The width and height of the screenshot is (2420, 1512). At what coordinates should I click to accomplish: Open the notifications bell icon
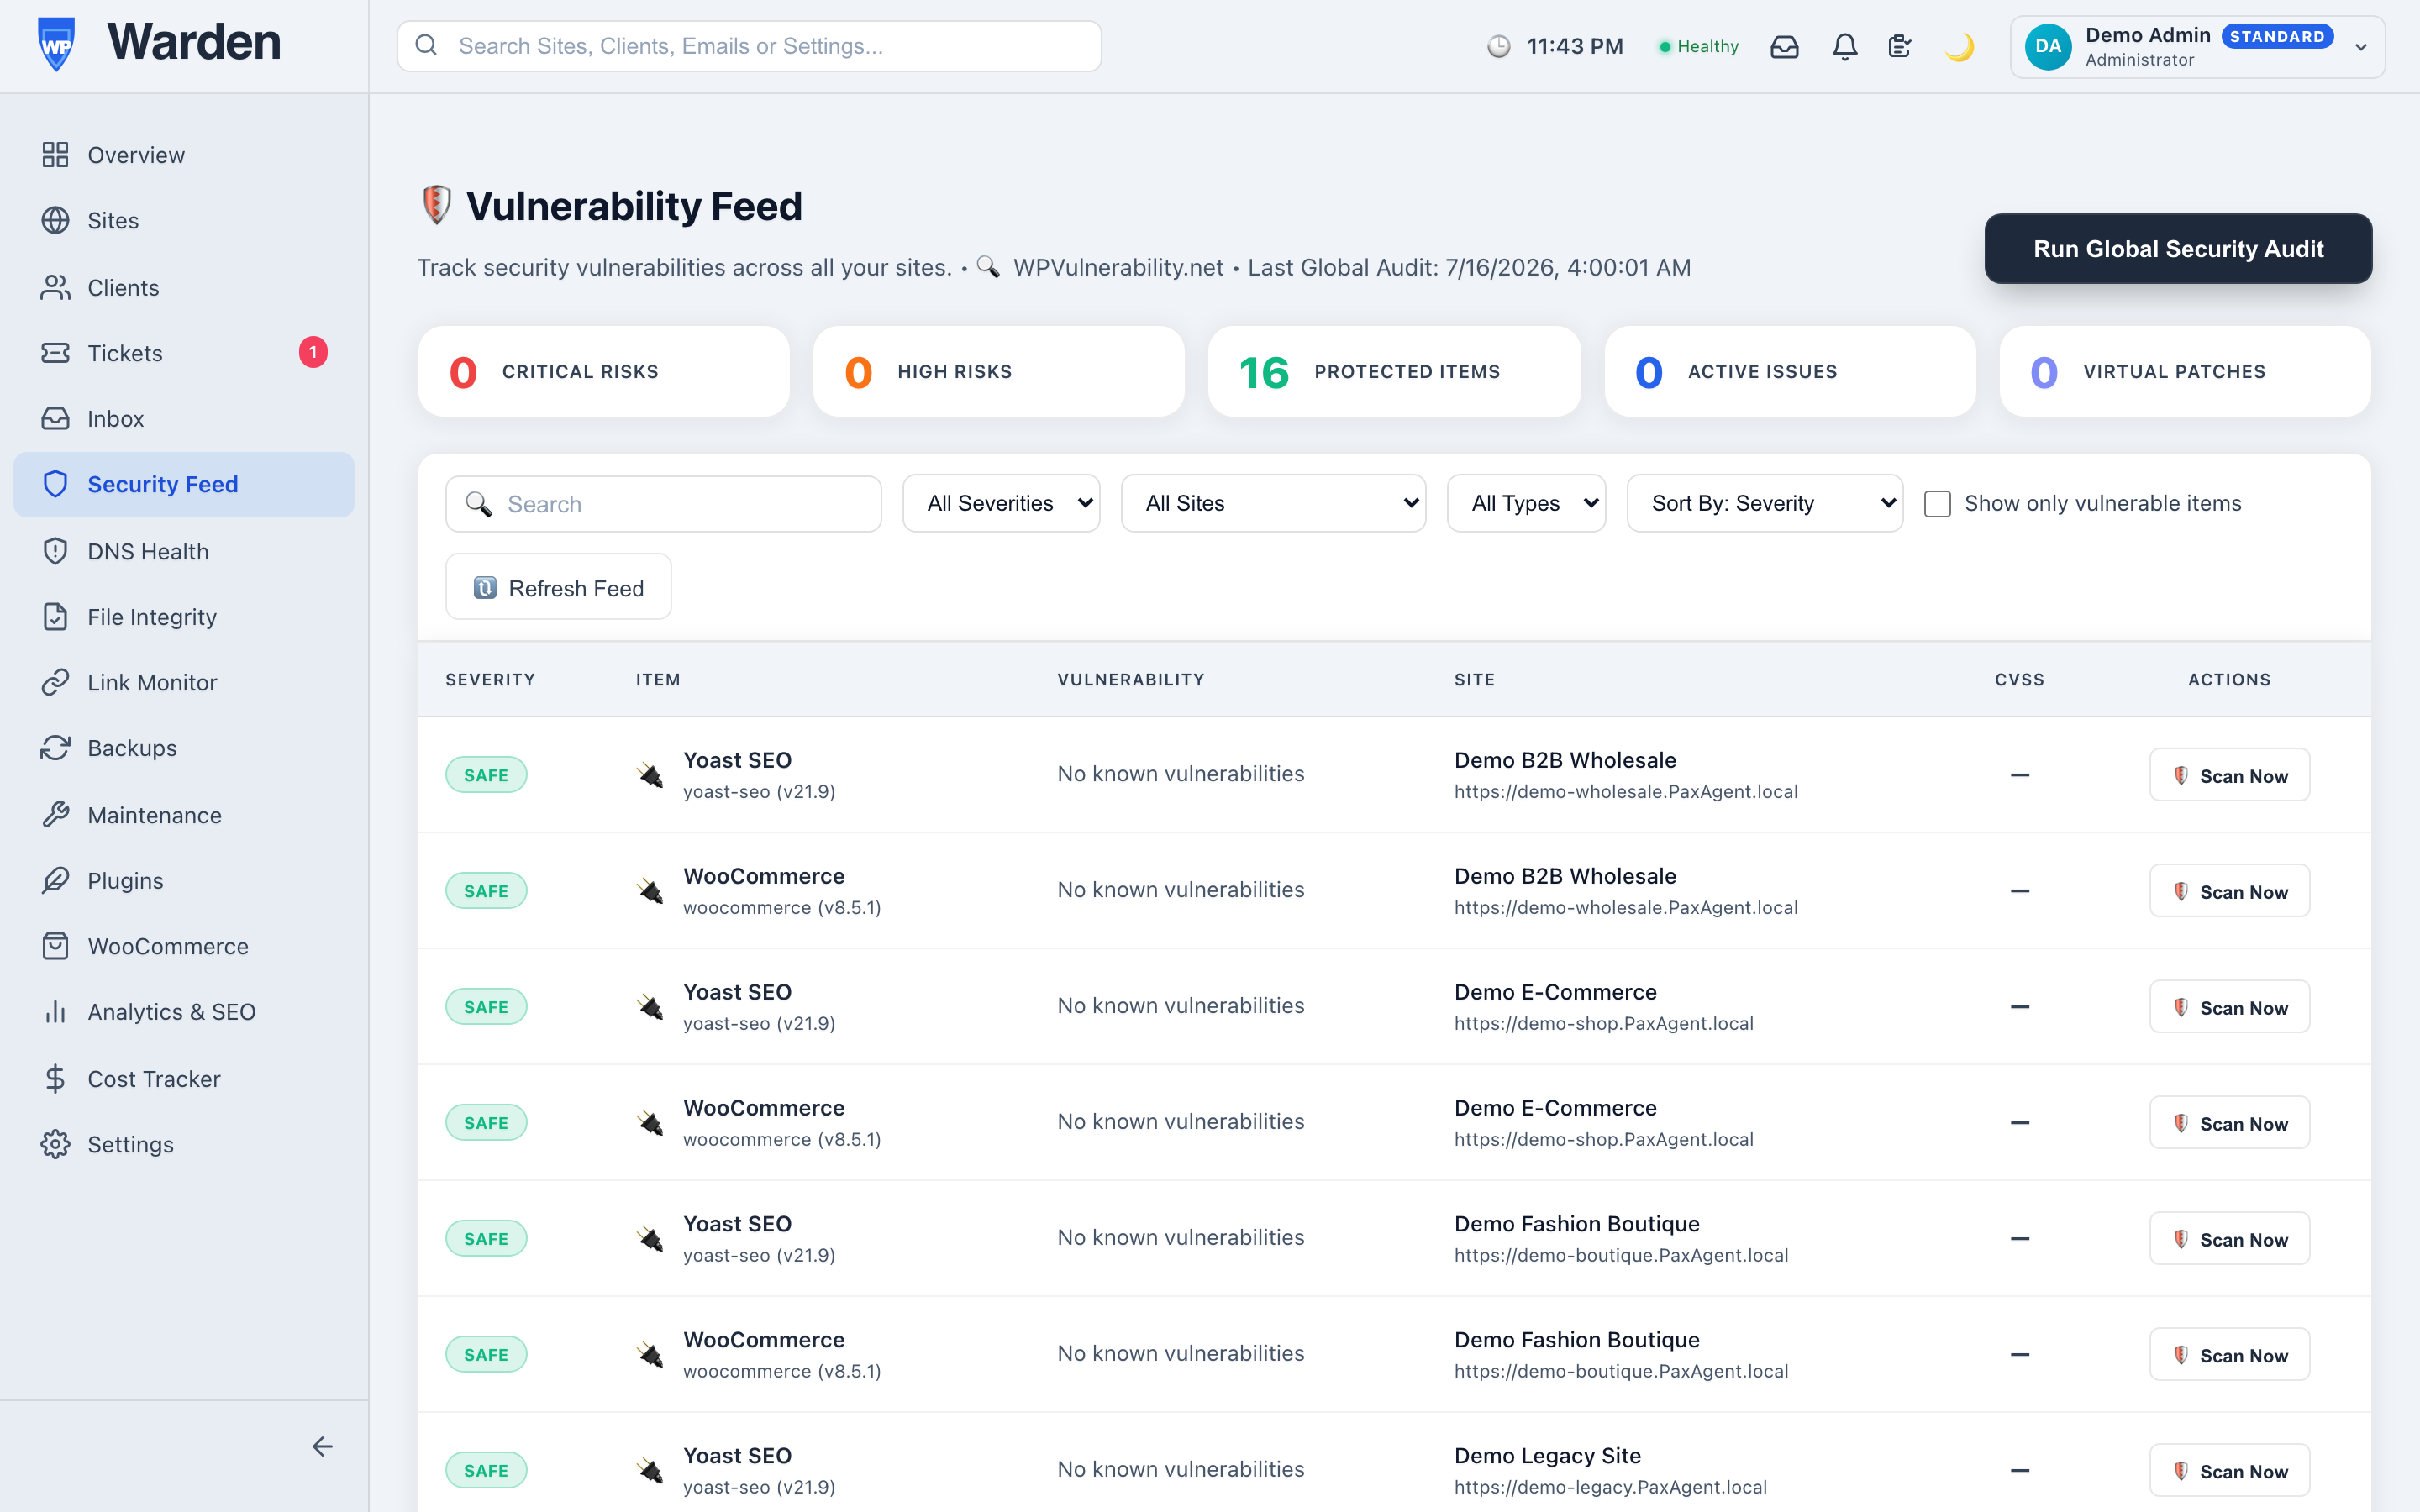(x=1845, y=46)
